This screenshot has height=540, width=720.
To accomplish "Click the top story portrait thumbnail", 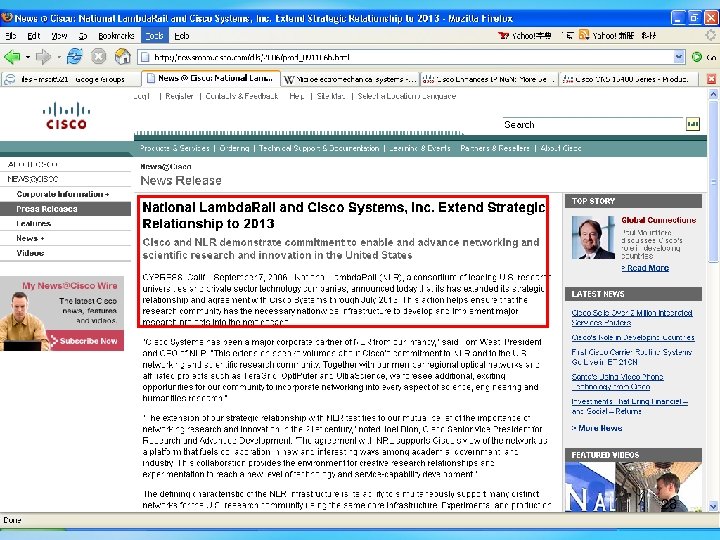I will click(593, 237).
